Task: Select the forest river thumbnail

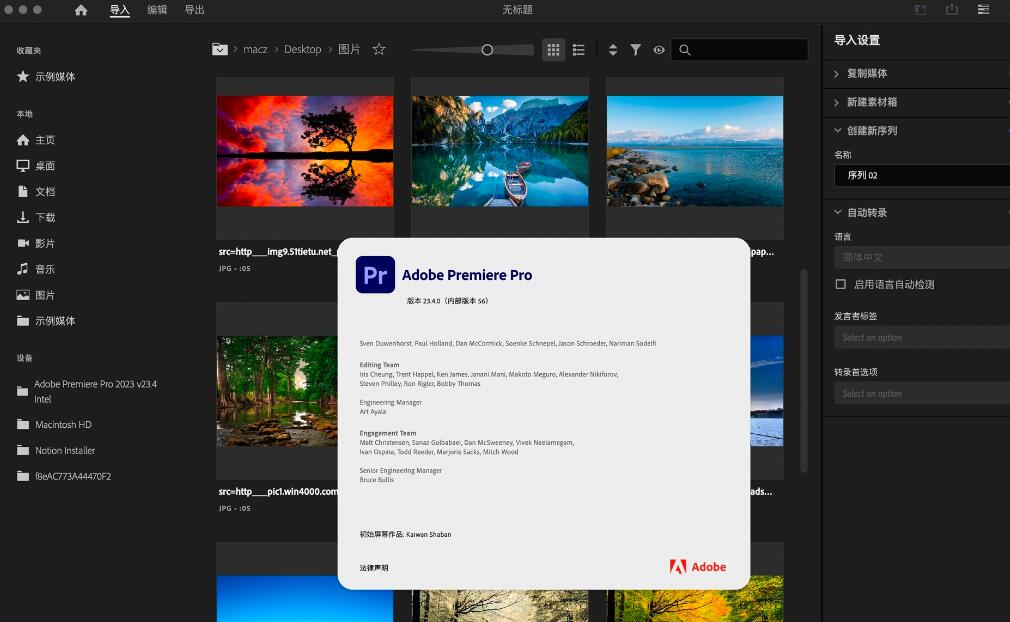Action: click(277, 391)
